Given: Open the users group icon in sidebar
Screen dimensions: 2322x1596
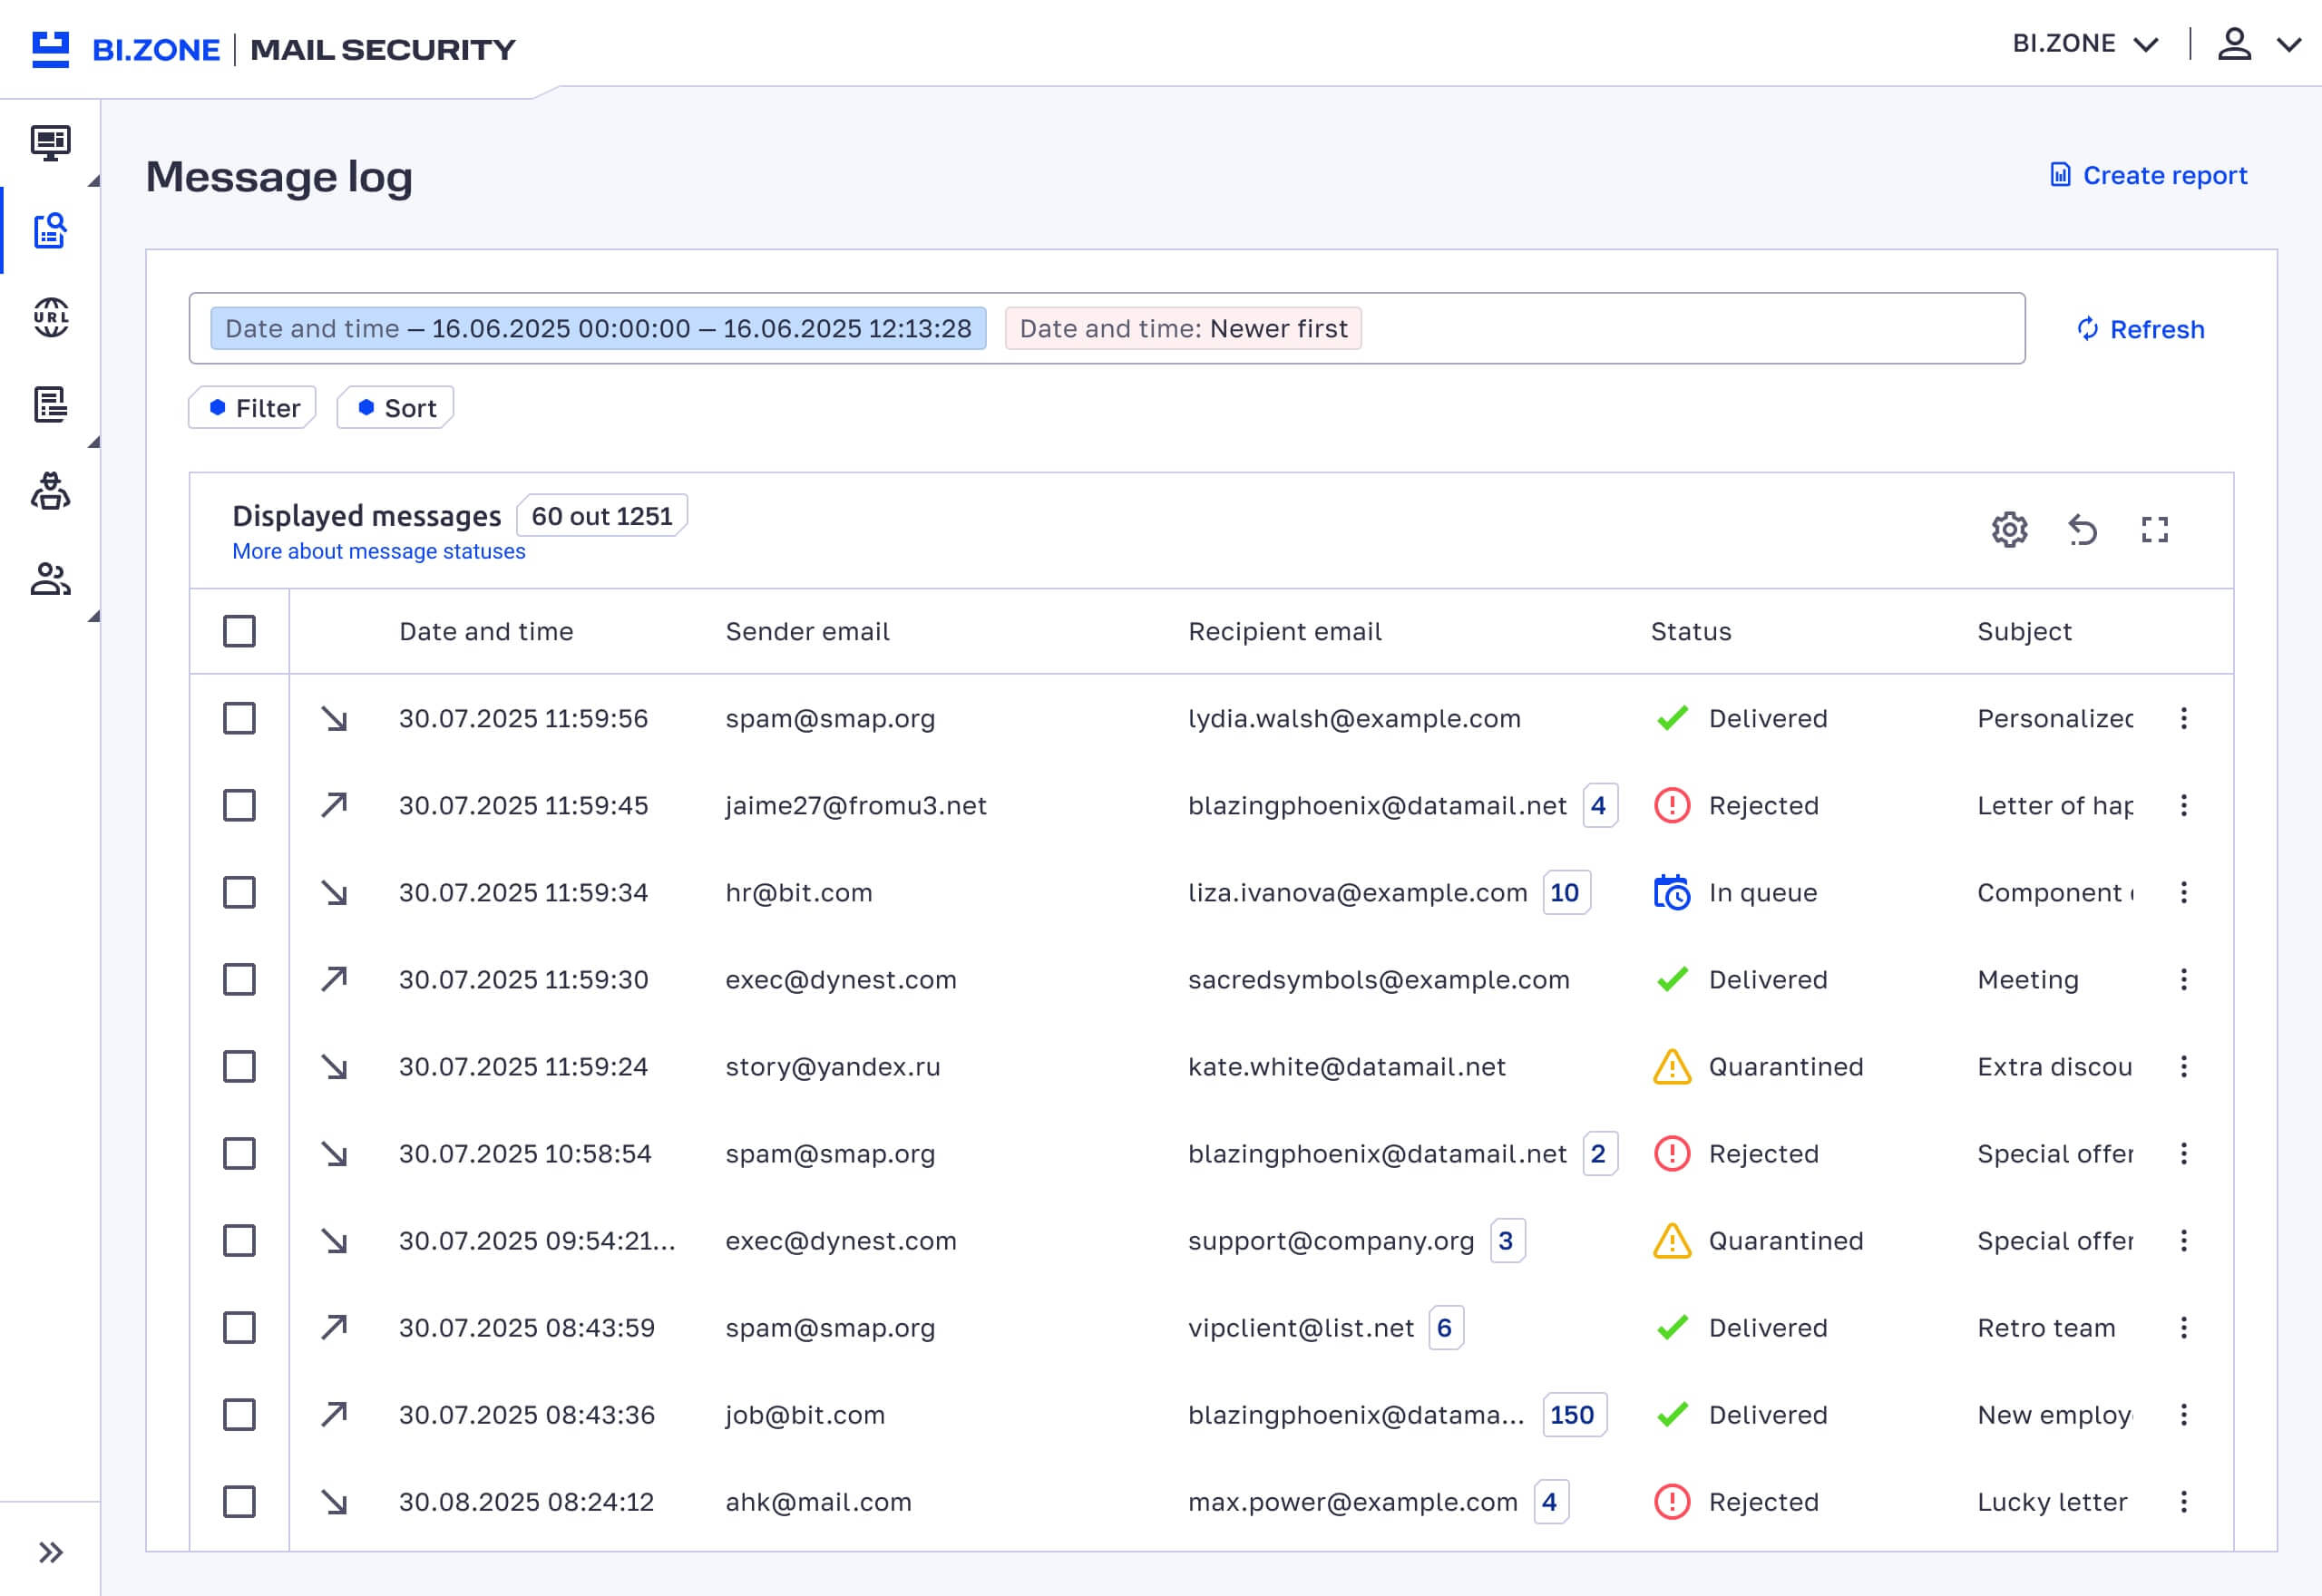Looking at the screenshot, I should 50,579.
